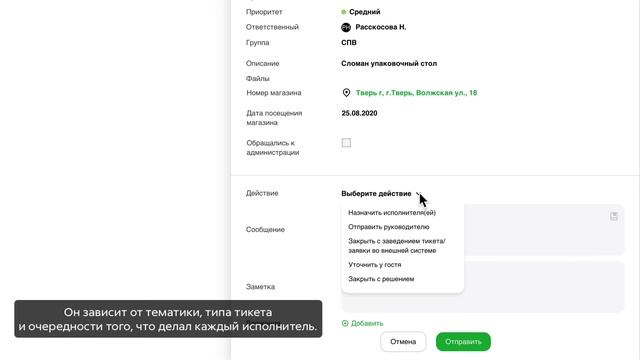Click the template icon in the message field
640x360 pixels.
(x=614, y=216)
